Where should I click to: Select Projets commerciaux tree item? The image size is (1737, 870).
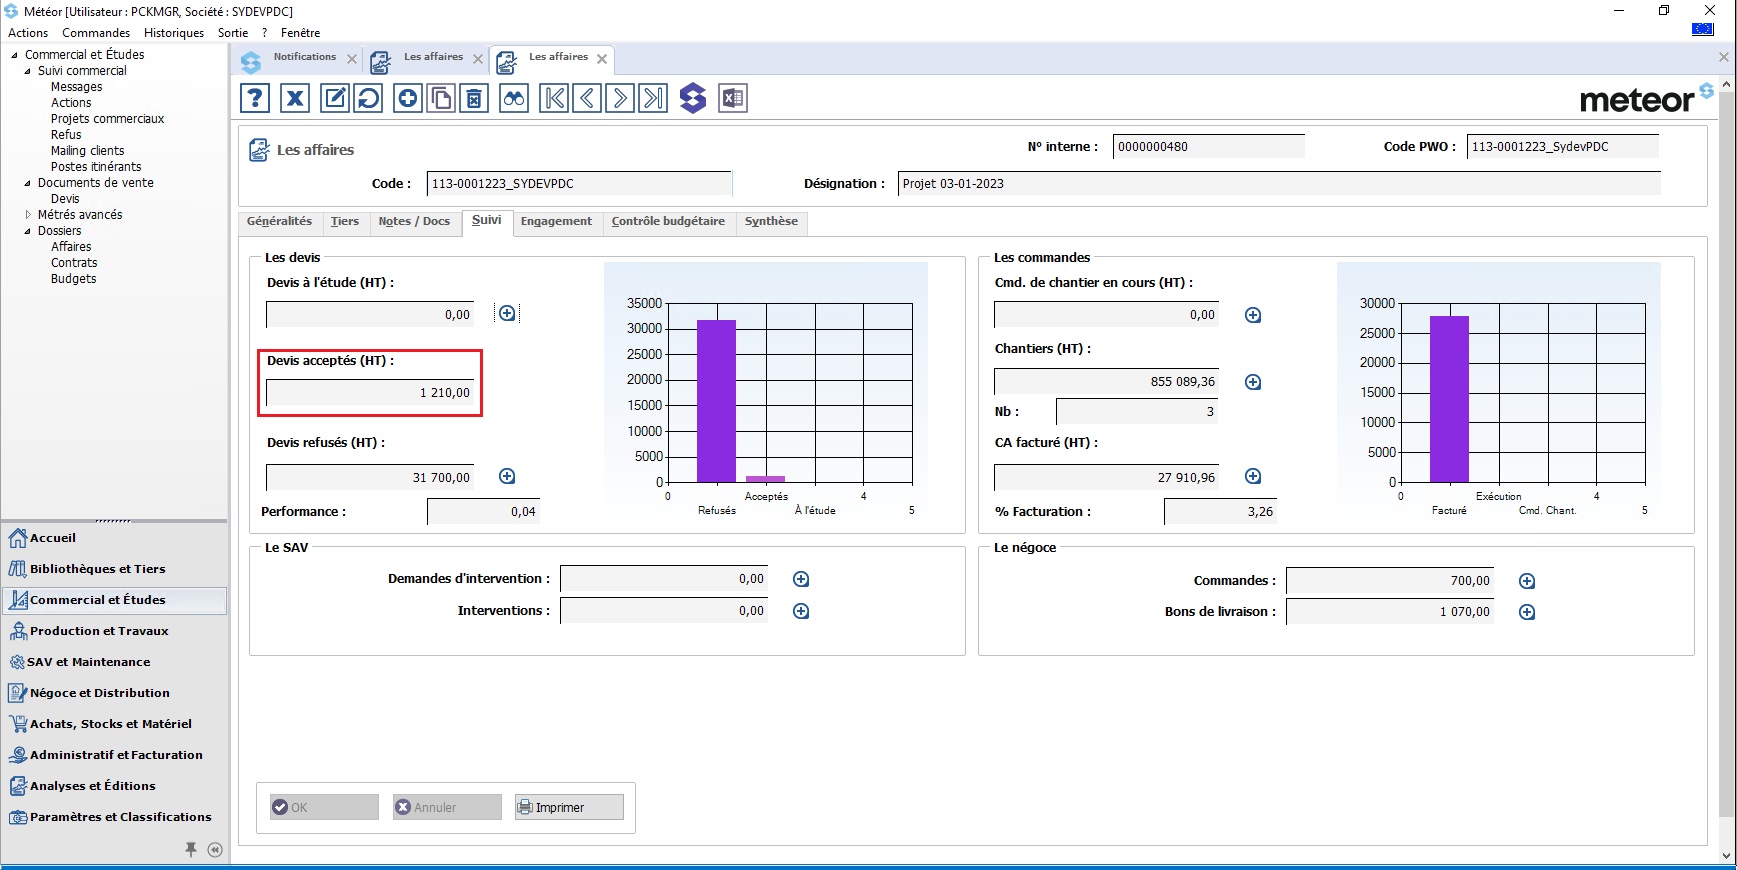click(x=107, y=119)
